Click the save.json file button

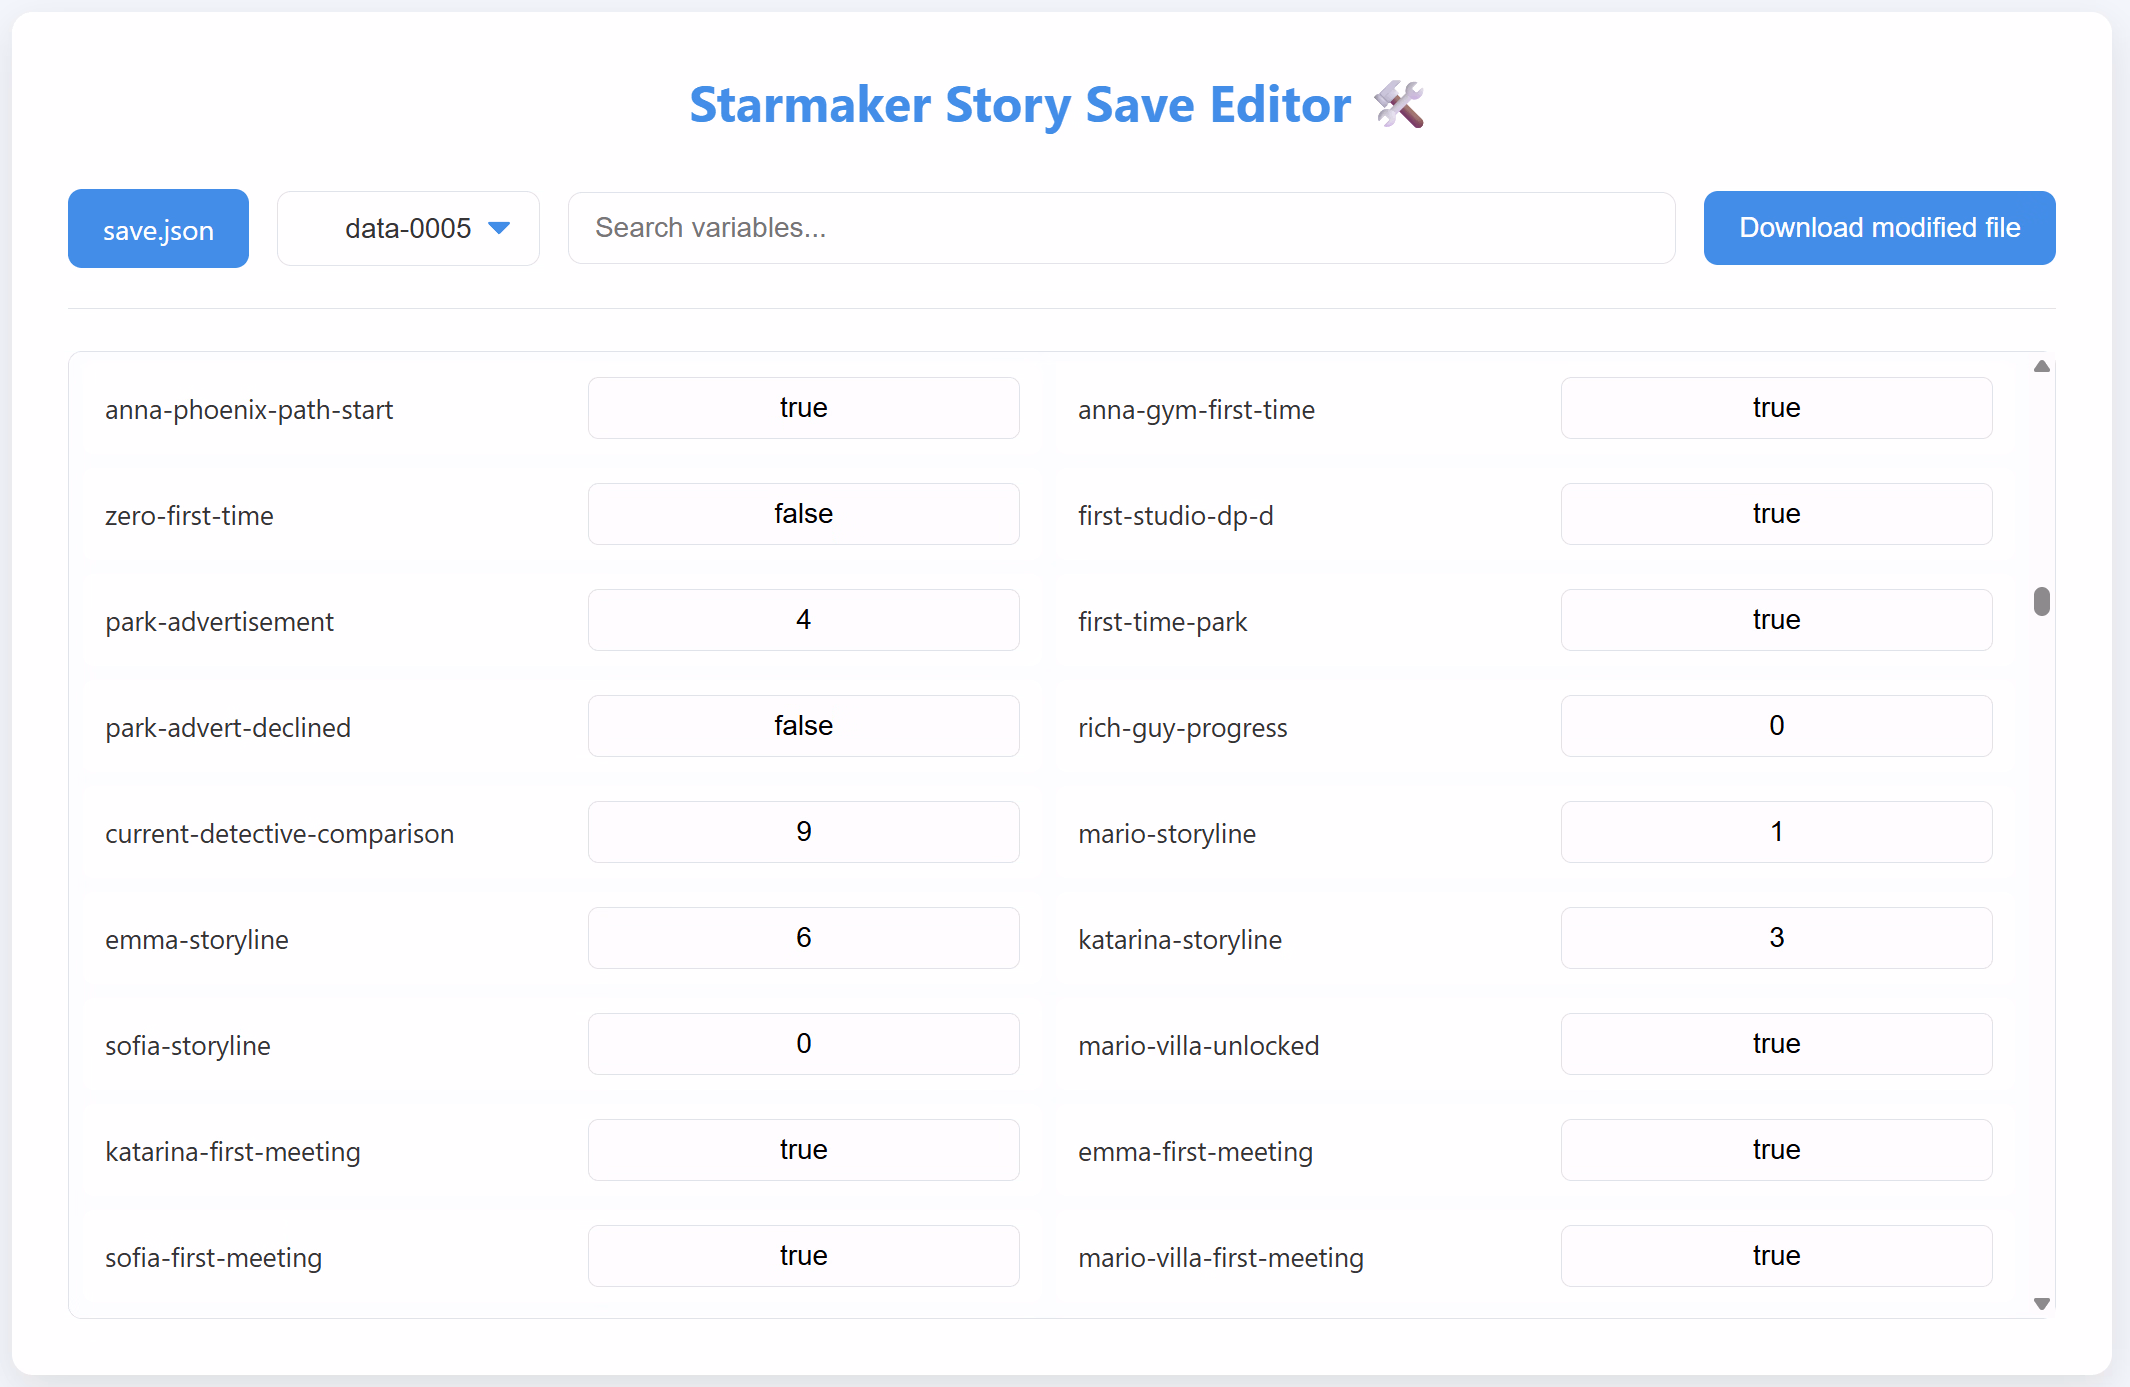(158, 229)
